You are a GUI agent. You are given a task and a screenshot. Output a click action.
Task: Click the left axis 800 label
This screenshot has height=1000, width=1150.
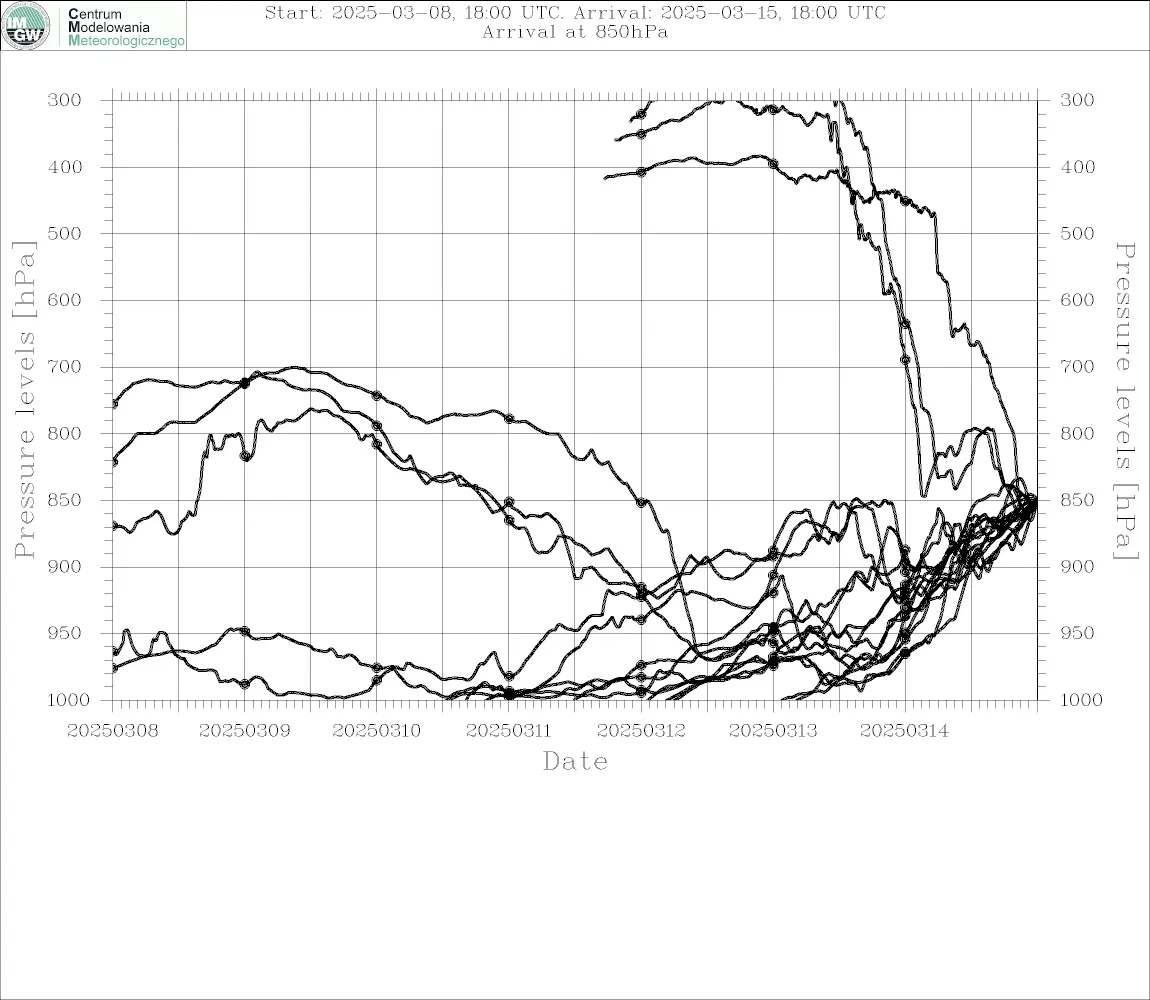(x=65, y=433)
